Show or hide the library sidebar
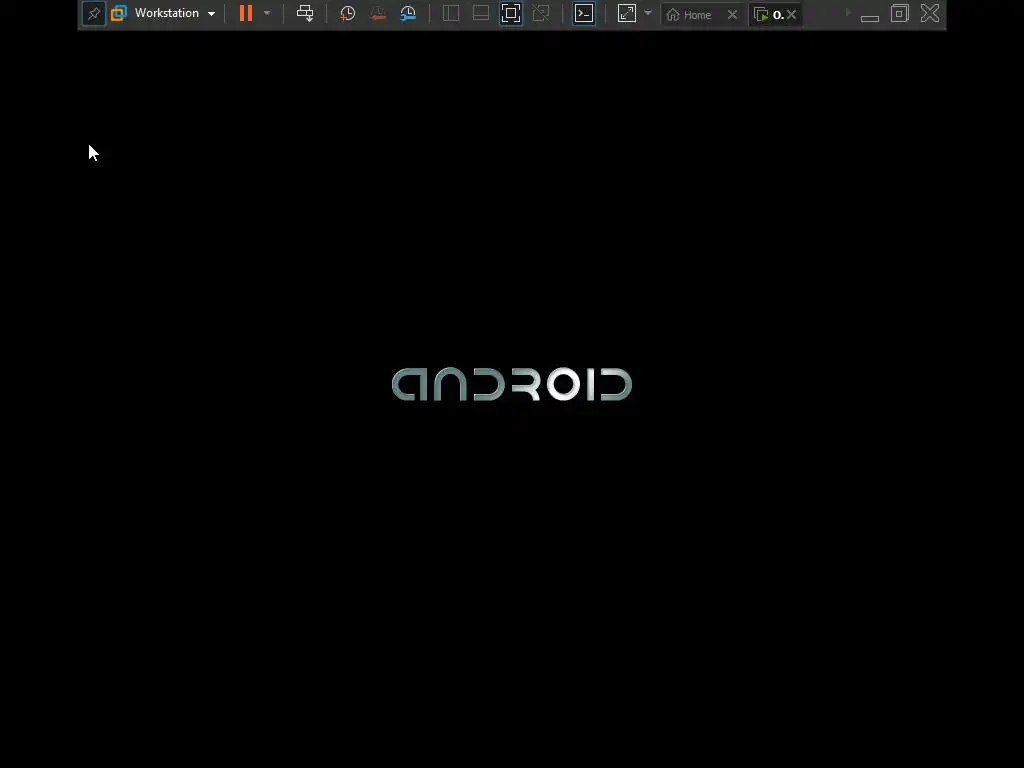Viewport: 1024px width, 768px height. coord(451,13)
